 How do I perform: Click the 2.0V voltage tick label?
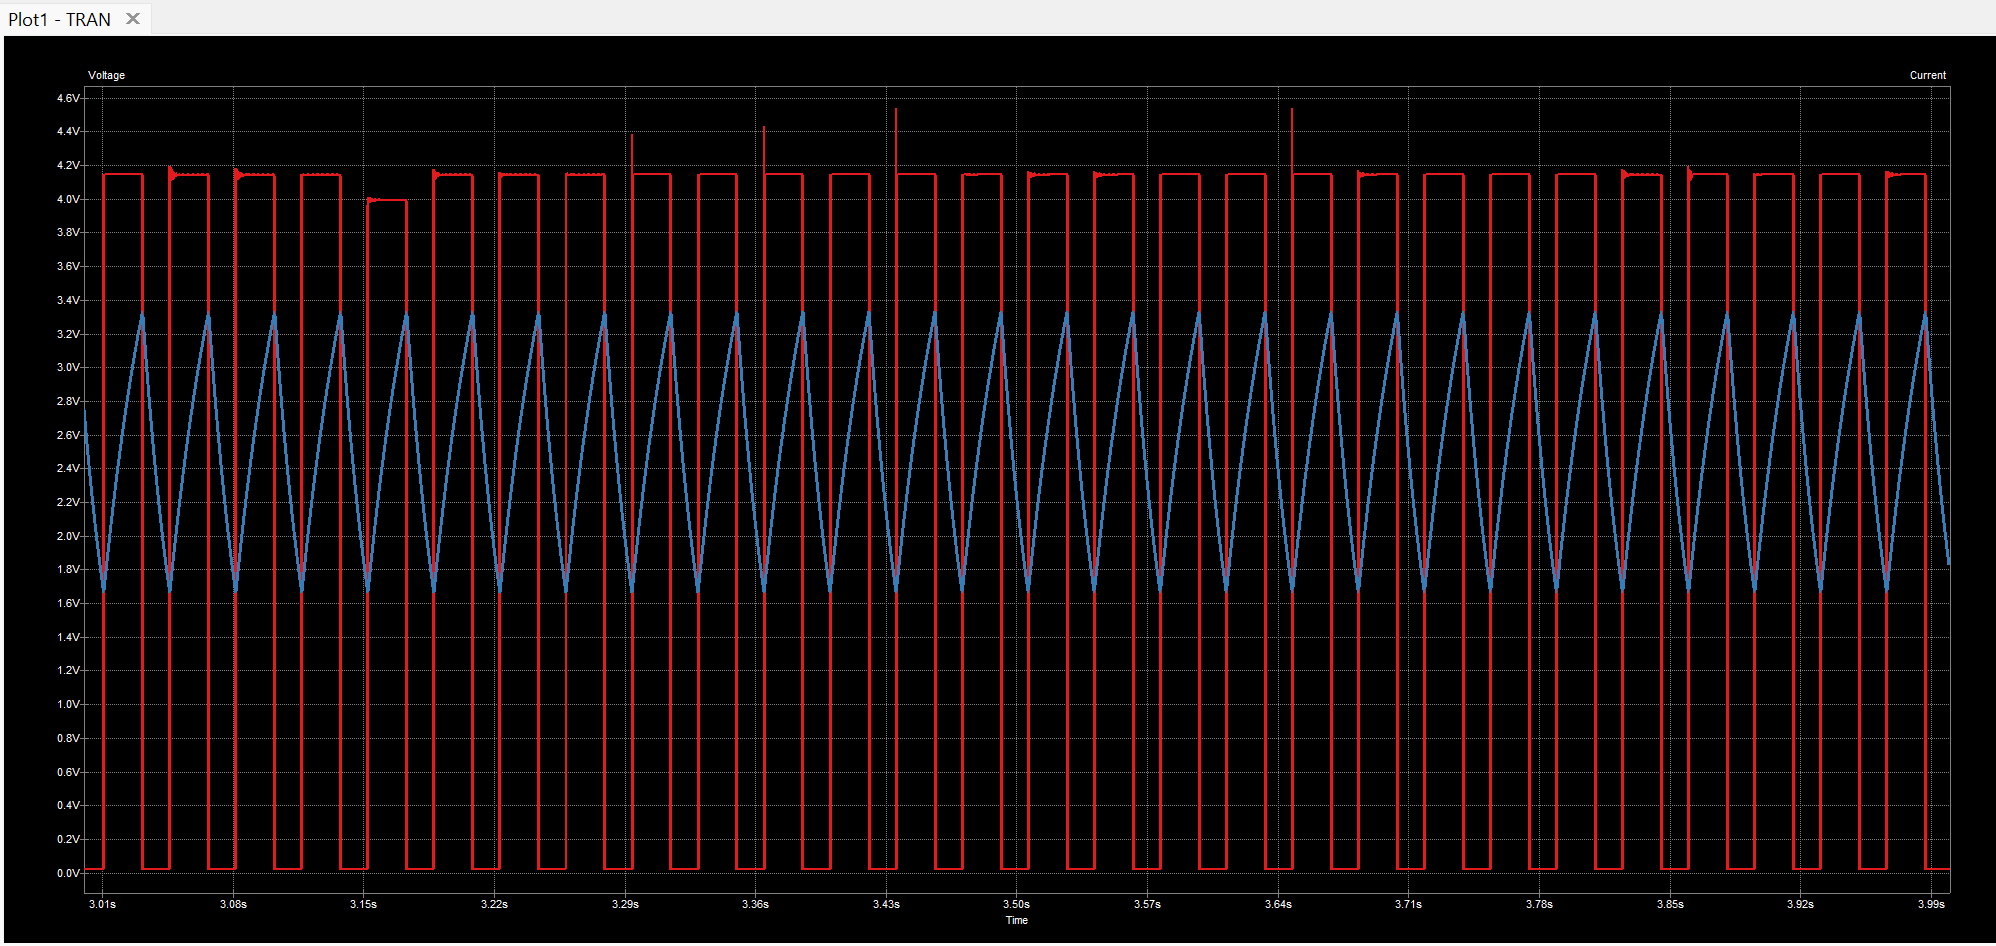point(68,536)
